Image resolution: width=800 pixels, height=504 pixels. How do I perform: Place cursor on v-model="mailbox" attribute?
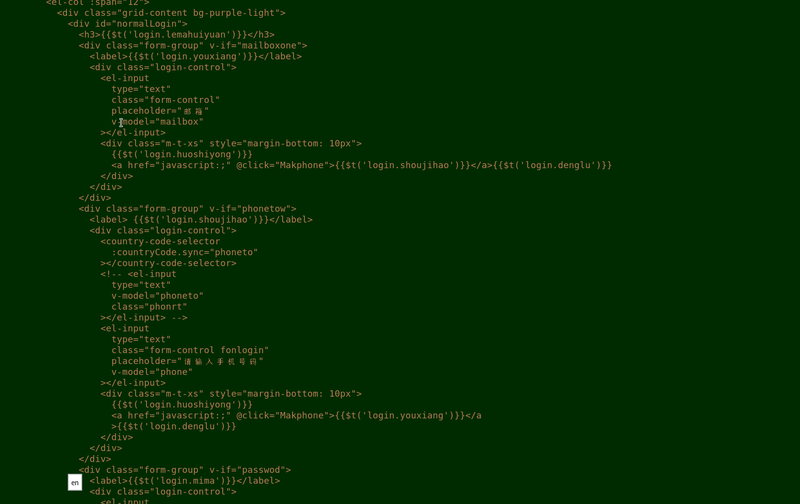click(x=158, y=121)
